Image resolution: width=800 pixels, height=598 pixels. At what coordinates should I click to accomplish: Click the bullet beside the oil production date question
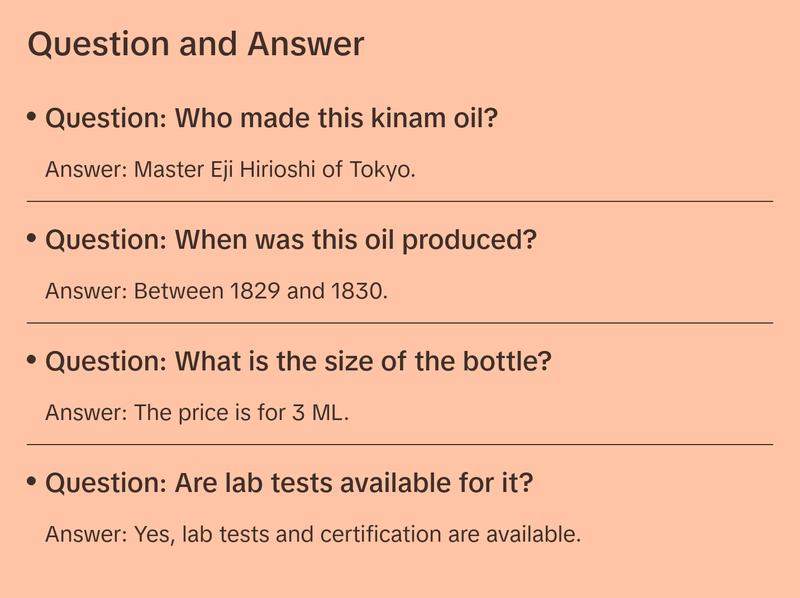[32, 240]
